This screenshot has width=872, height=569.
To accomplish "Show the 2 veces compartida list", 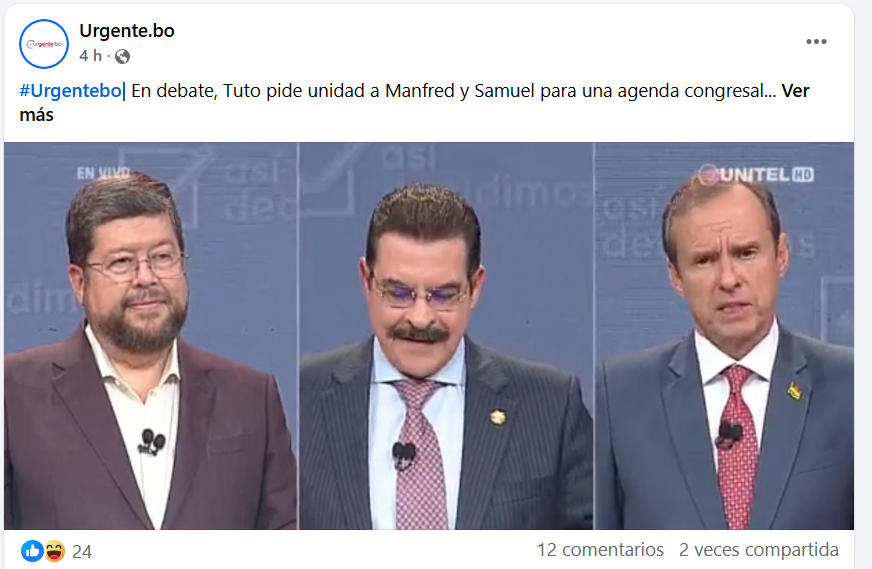I will point(759,550).
